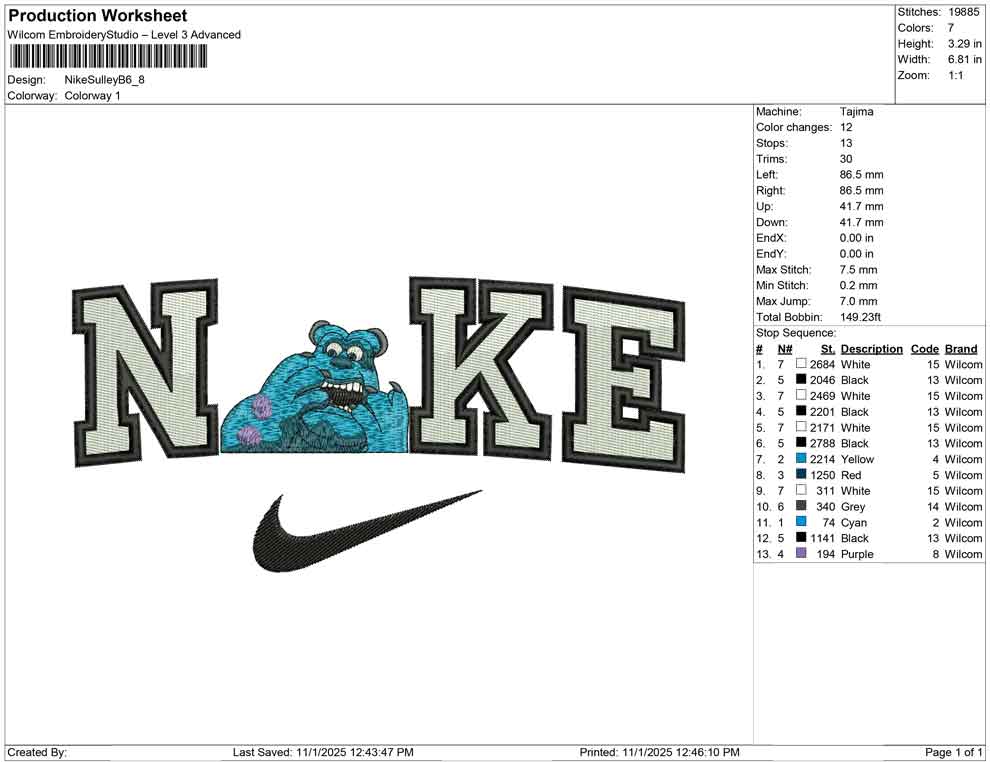Click the Yellow thread swatch in row 7
The width and height of the screenshot is (990, 762).
coord(801,459)
